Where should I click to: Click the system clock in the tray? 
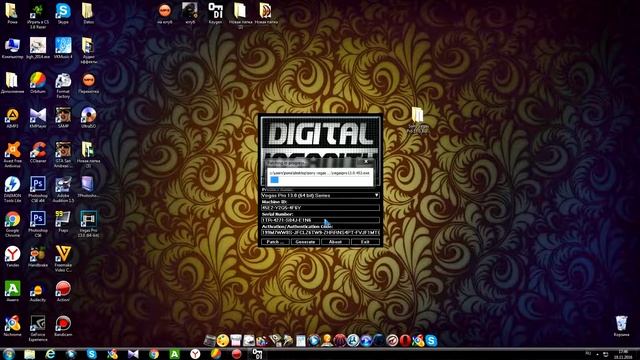tap(623, 354)
